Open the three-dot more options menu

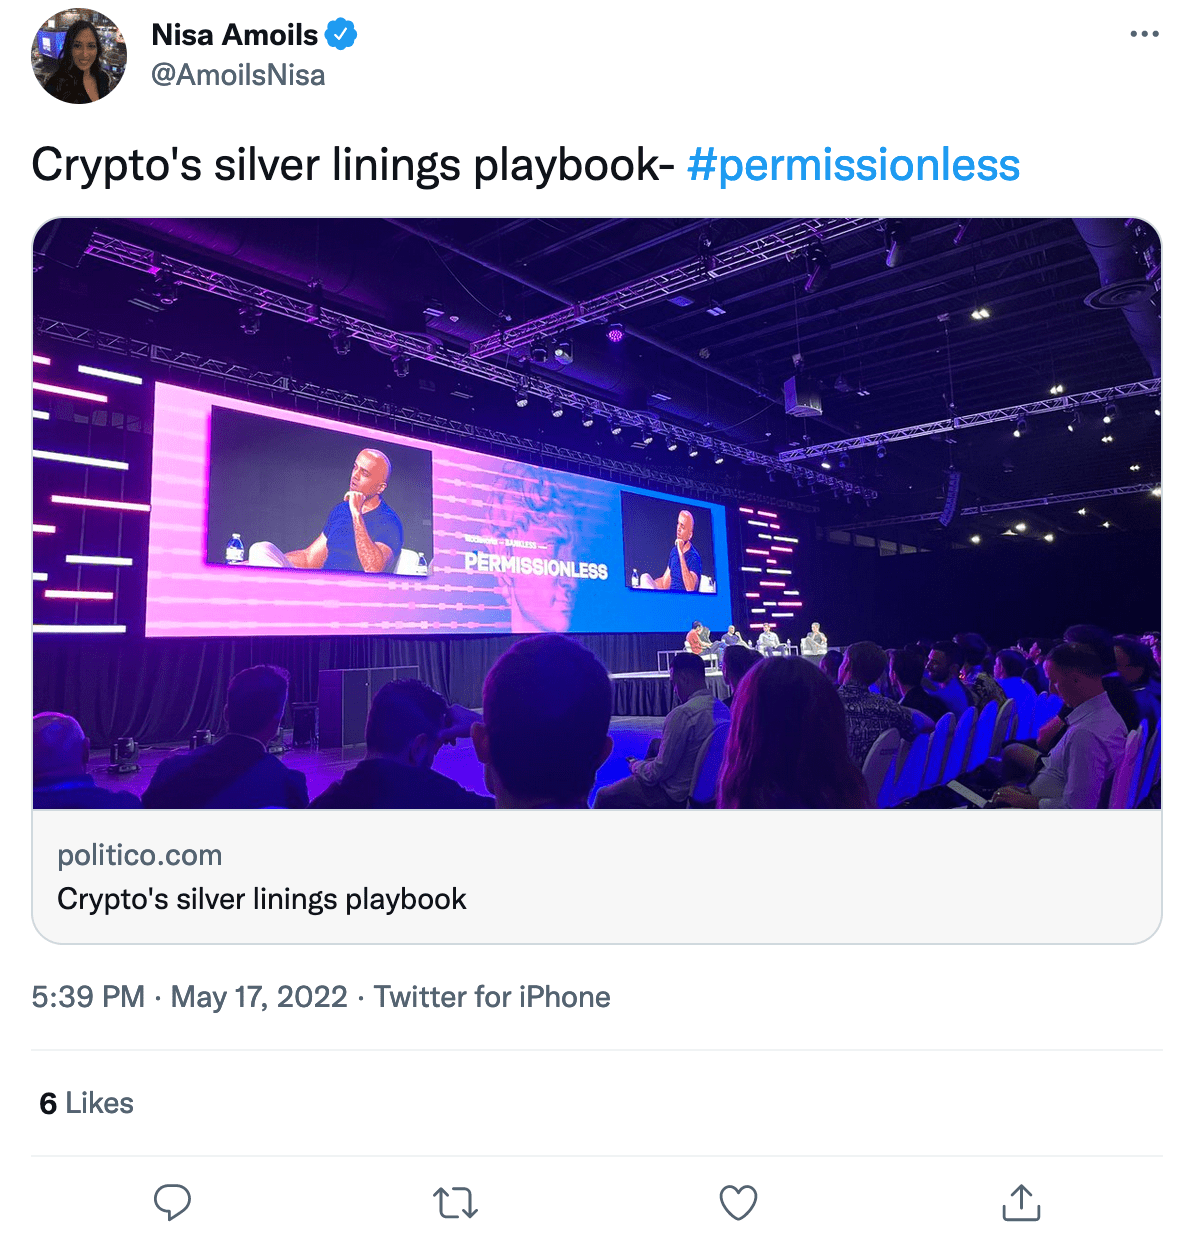pyautogui.click(x=1144, y=34)
